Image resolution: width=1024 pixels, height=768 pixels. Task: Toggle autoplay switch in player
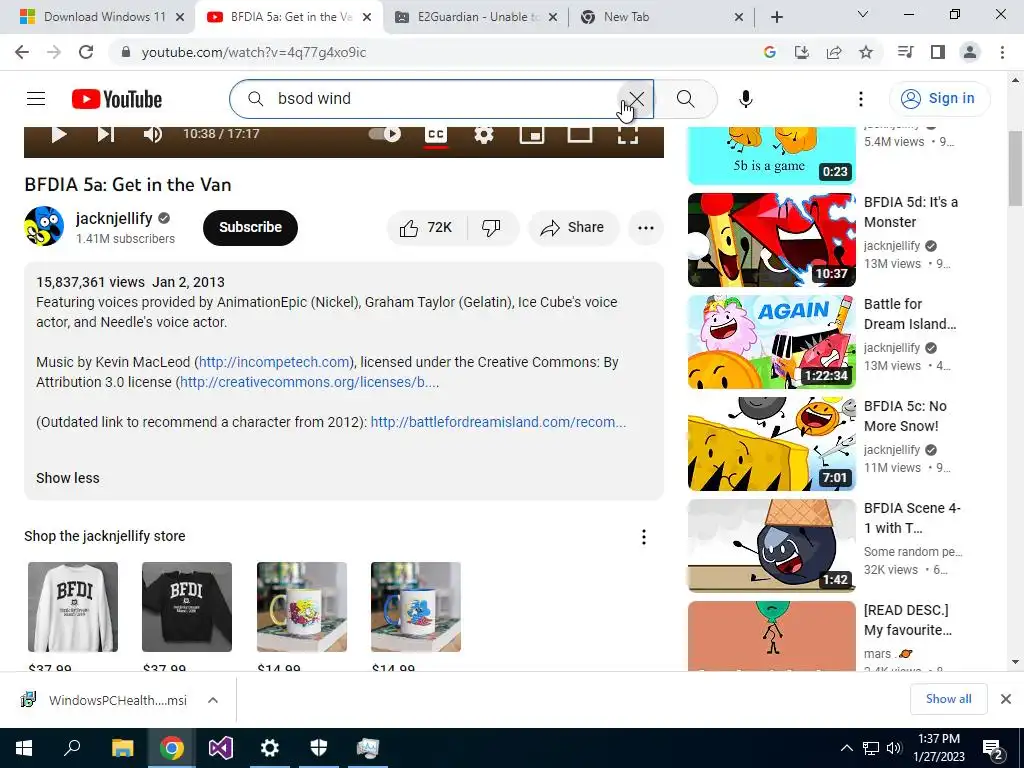tap(385, 134)
